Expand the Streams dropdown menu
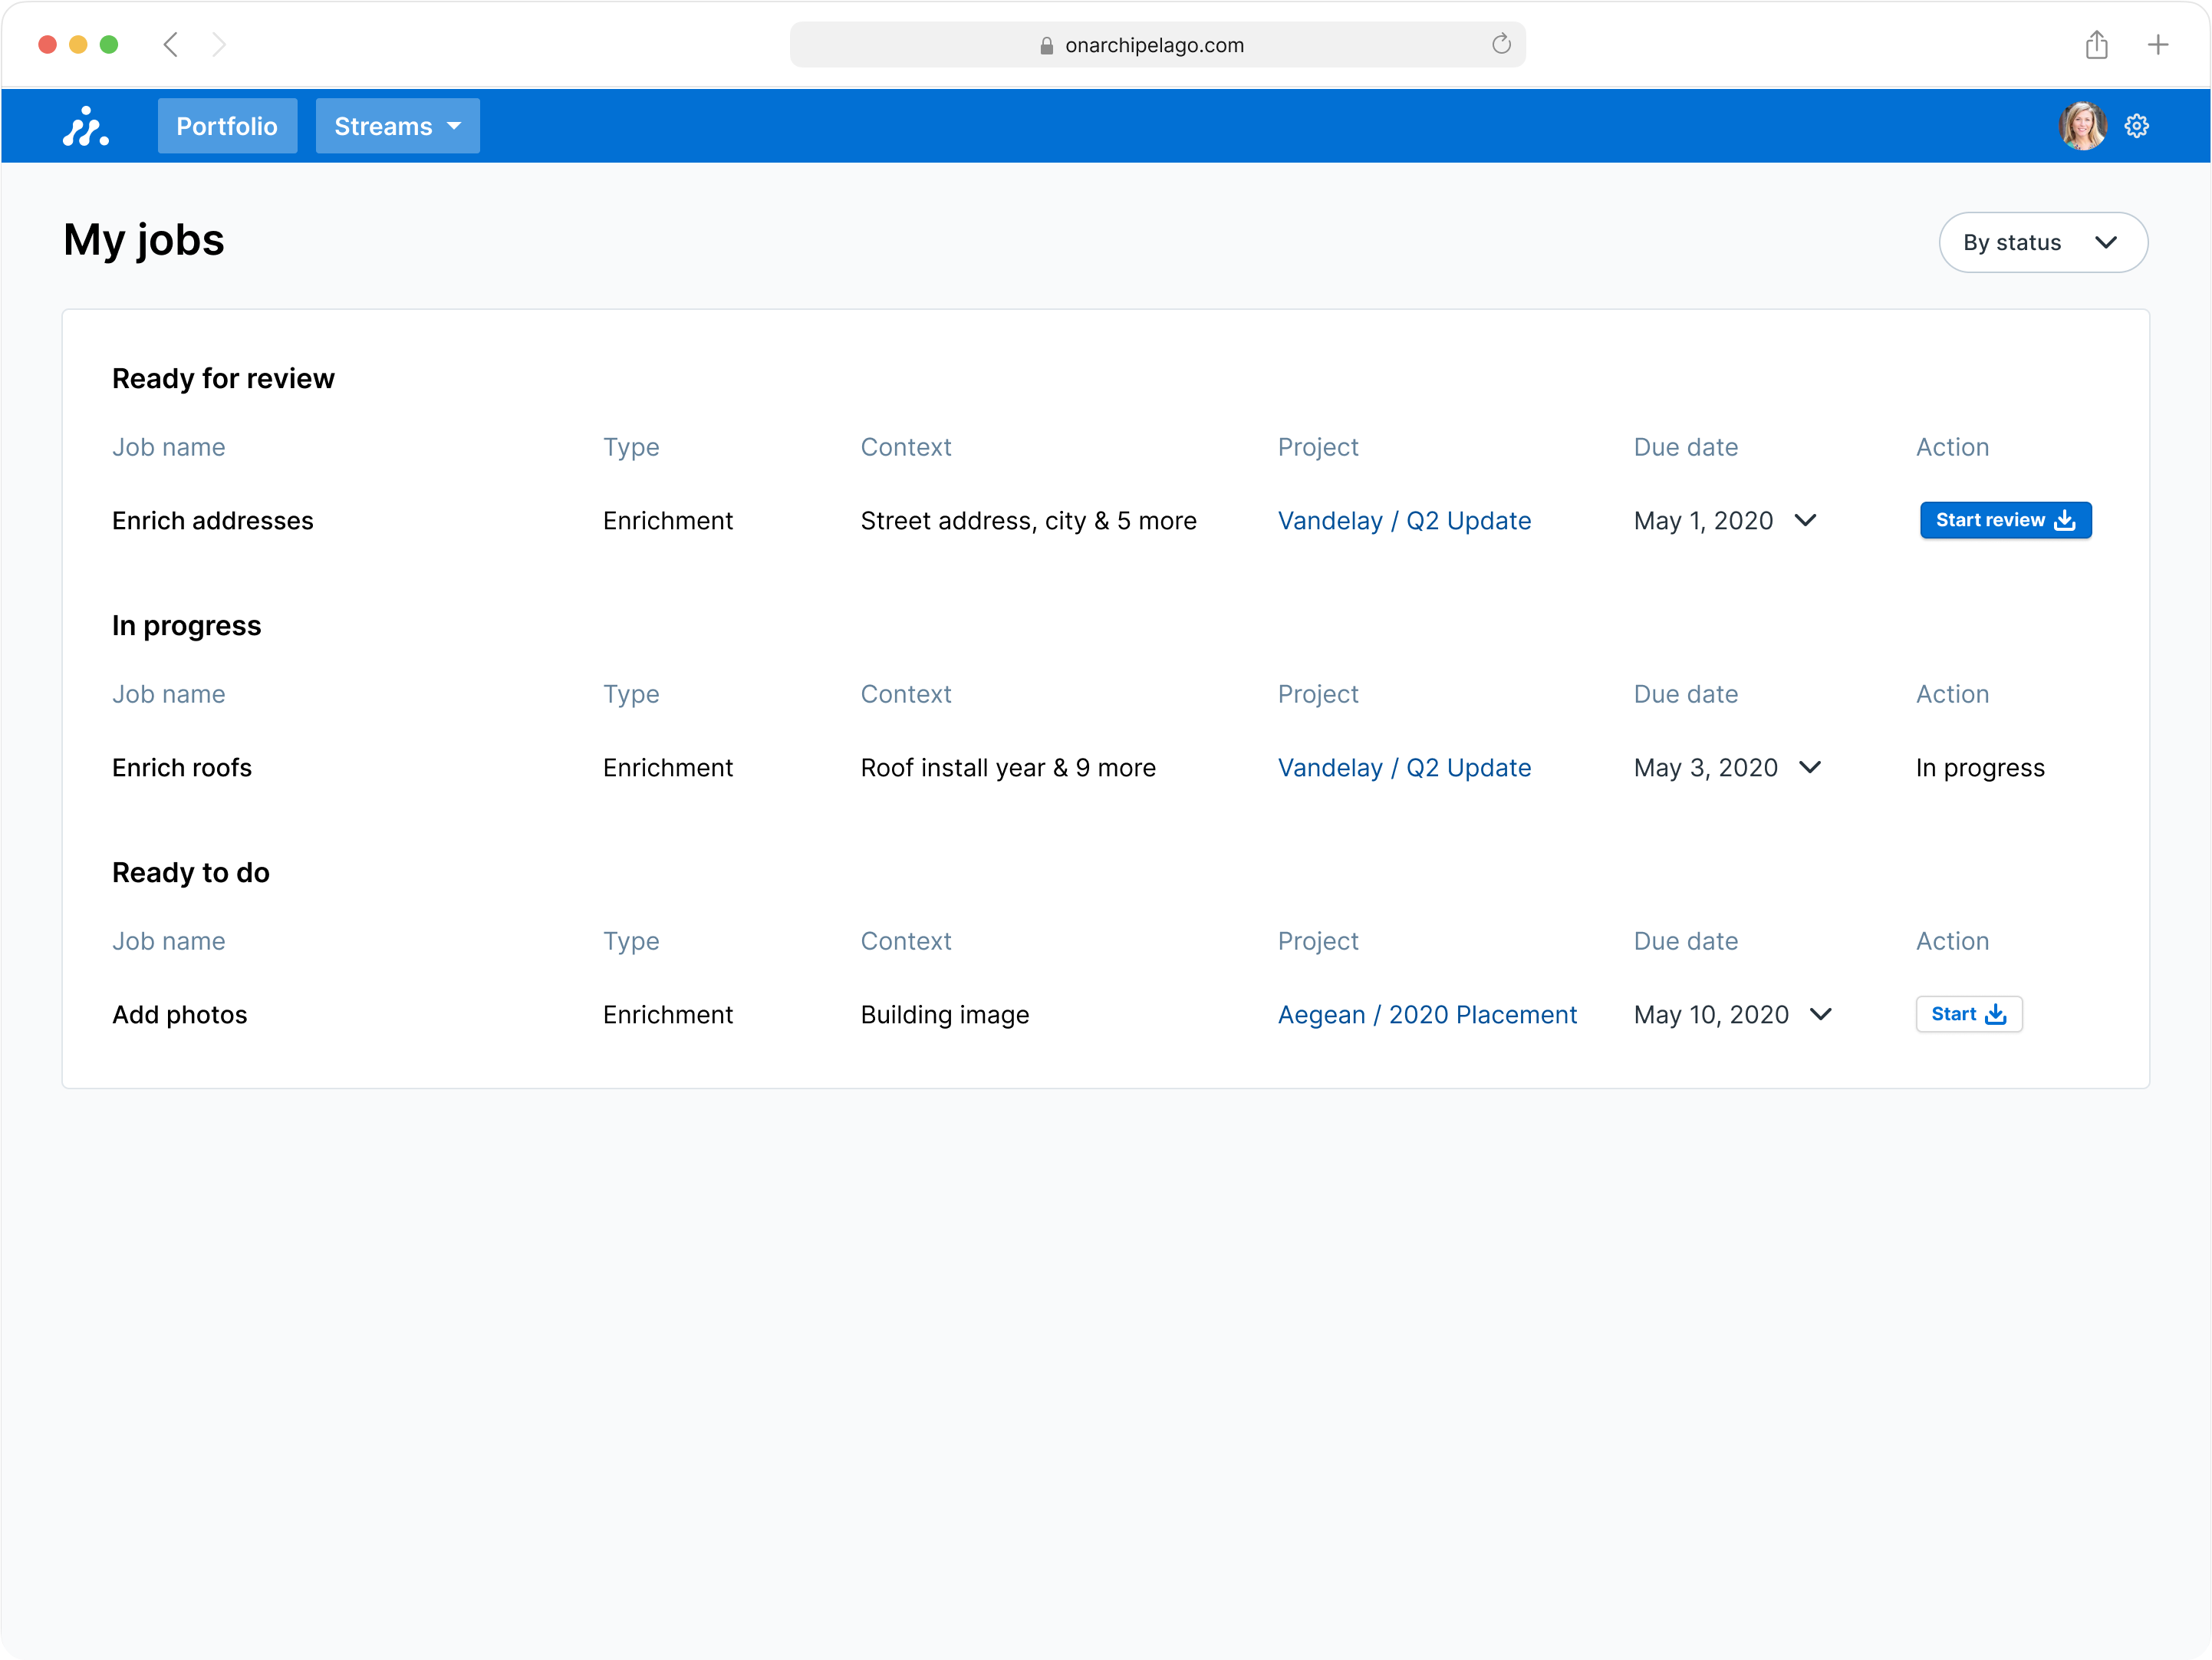Image resolution: width=2212 pixels, height=1660 pixels. click(397, 126)
